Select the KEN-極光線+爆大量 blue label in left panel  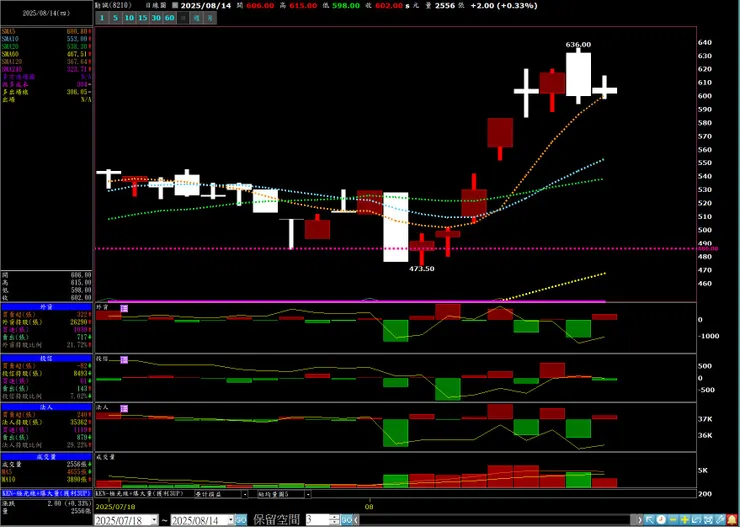point(46,493)
